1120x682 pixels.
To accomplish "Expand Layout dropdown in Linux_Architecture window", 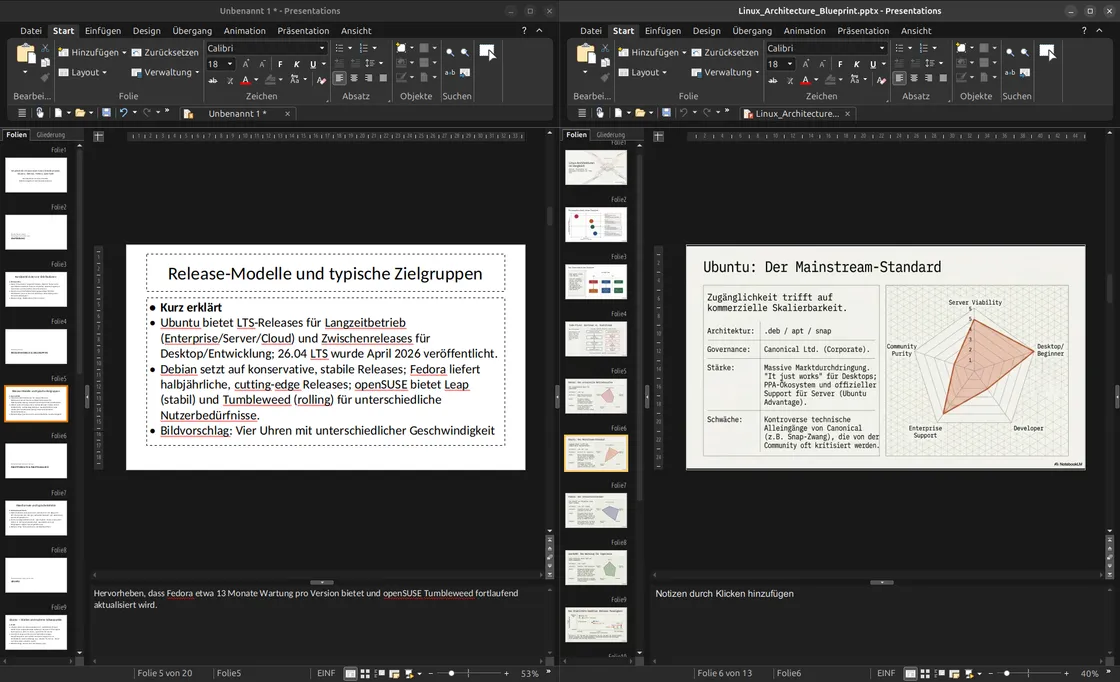I will click(x=664, y=73).
